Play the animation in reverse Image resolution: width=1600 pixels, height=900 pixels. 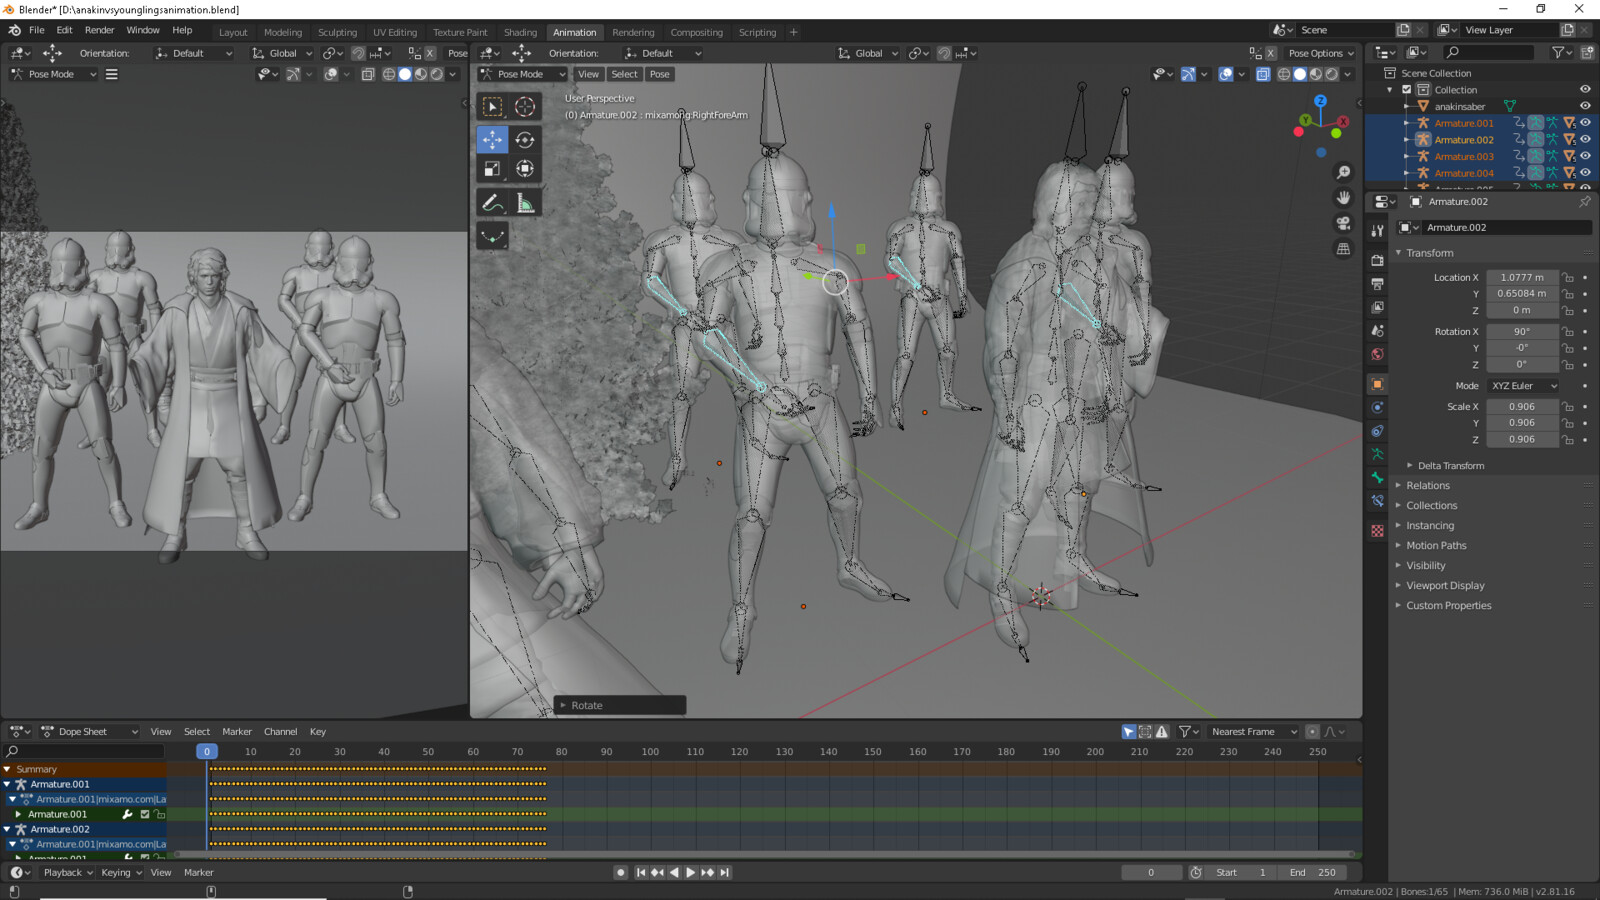tap(674, 872)
